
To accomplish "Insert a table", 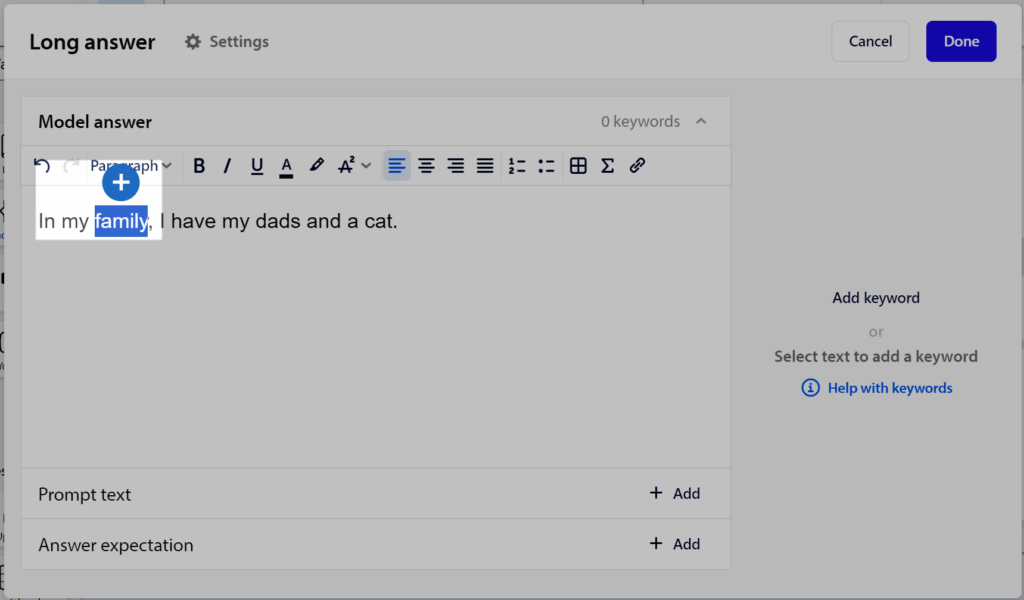I will [x=578, y=166].
